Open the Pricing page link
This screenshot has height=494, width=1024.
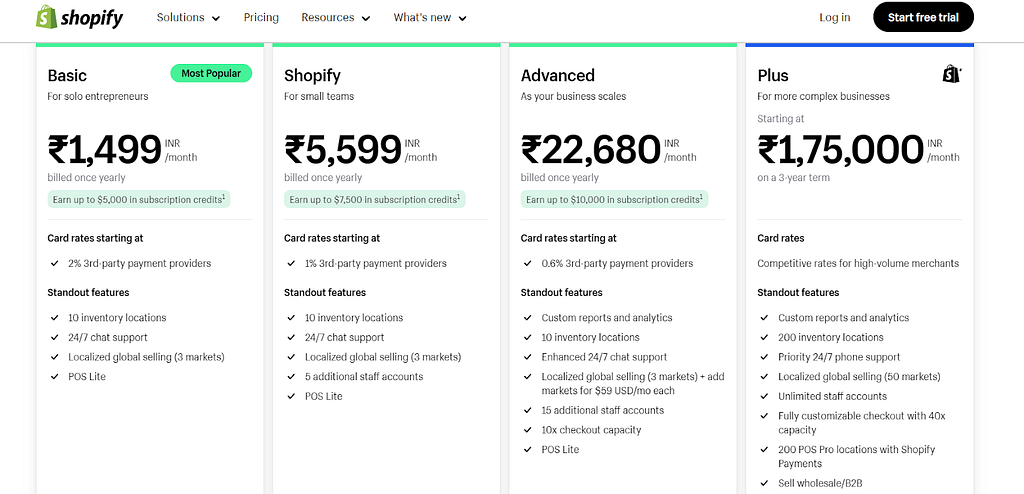point(261,18)
